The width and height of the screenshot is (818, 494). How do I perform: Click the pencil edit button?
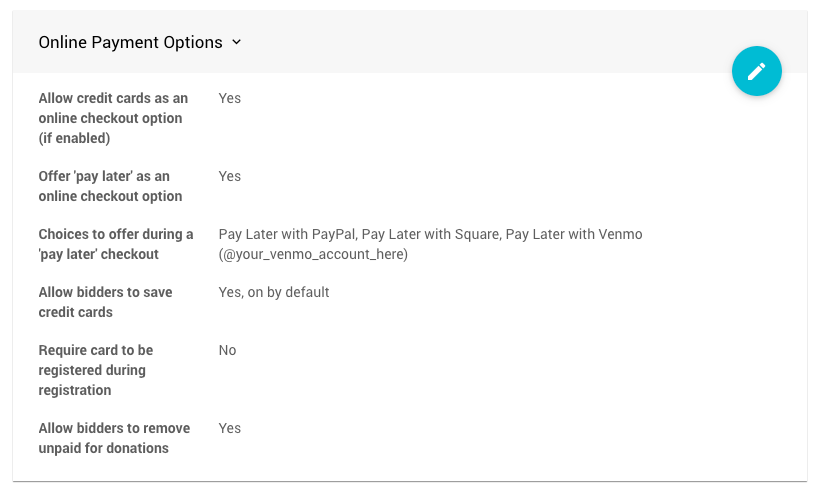coord(756,71)
